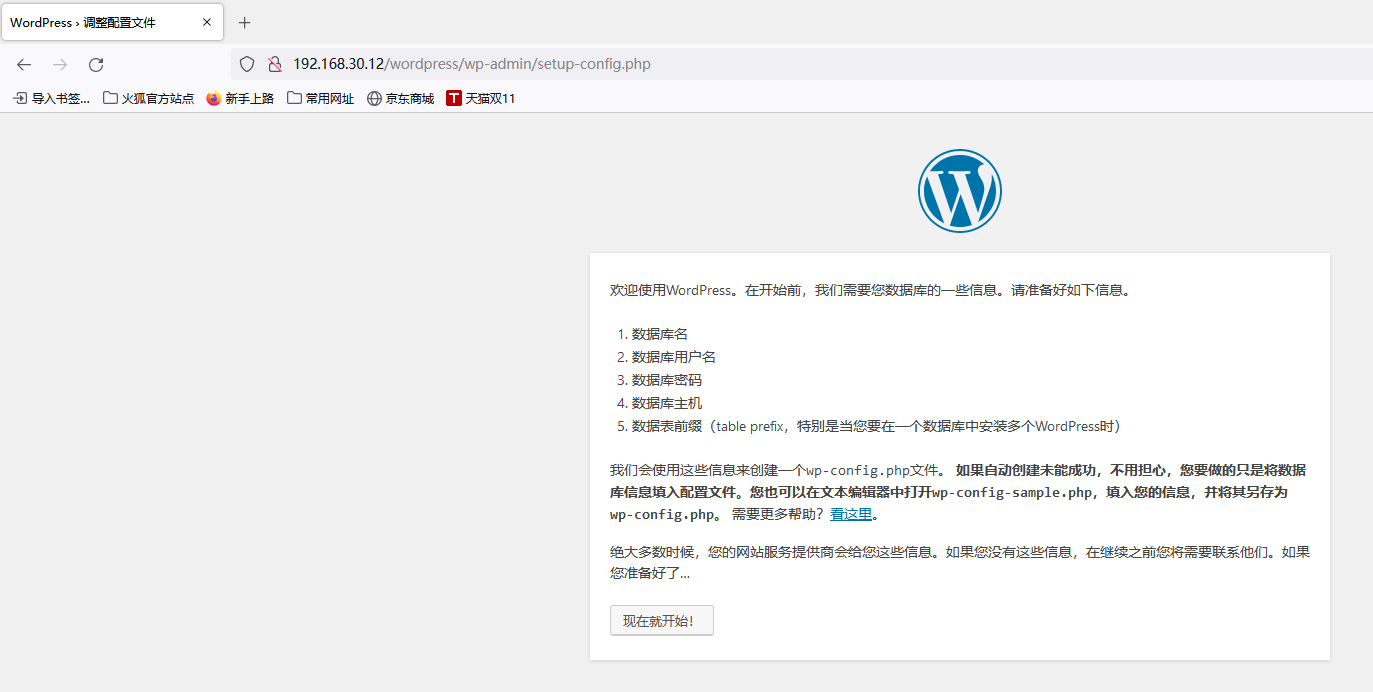Screen dimensions: 1373x692
Task: Reload the page with refresh icon
Action: coord(96,64)
